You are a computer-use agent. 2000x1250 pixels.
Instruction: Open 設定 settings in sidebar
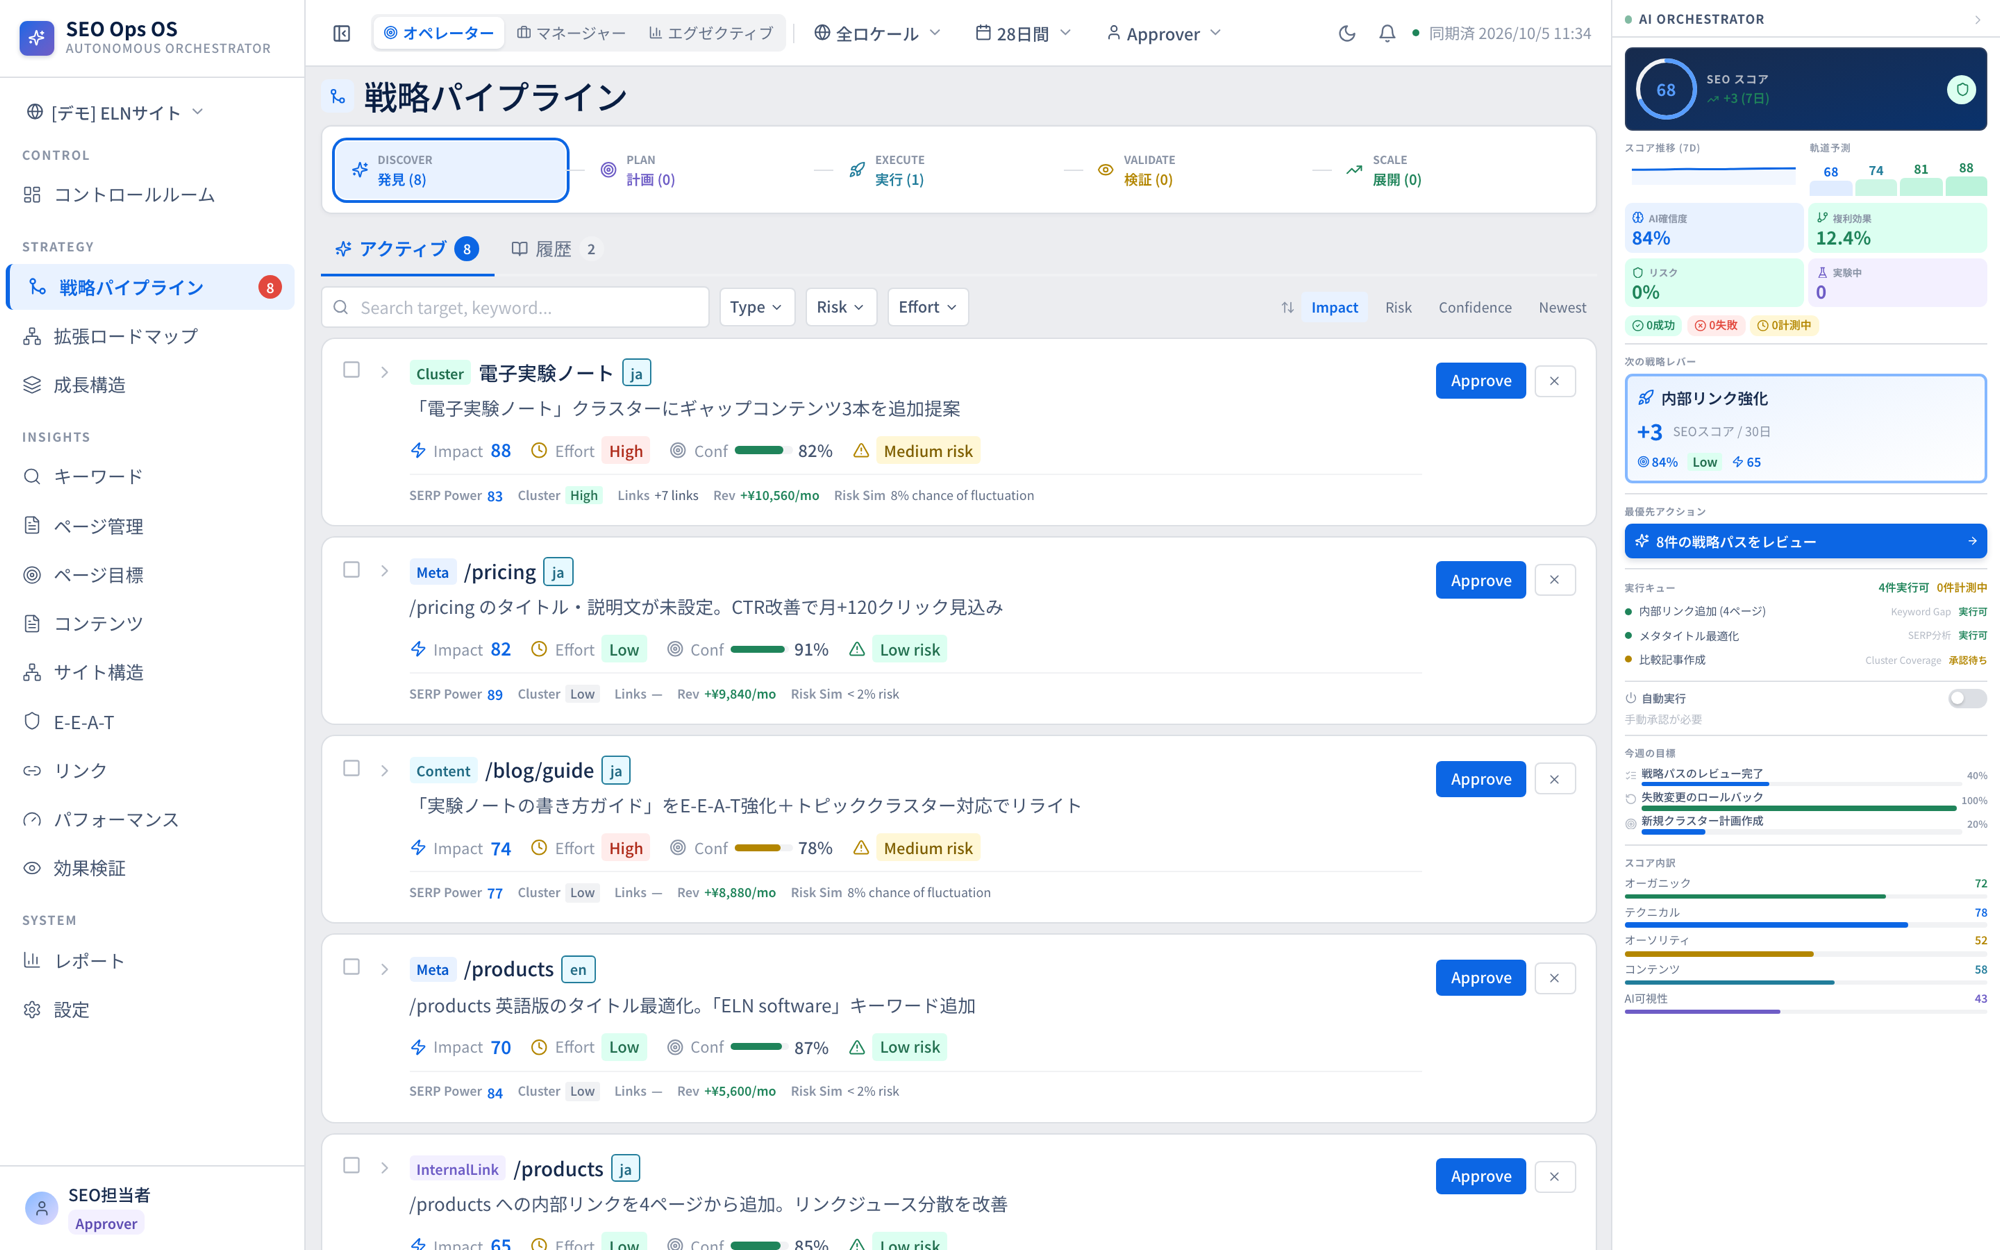[x=151, y=1010]
